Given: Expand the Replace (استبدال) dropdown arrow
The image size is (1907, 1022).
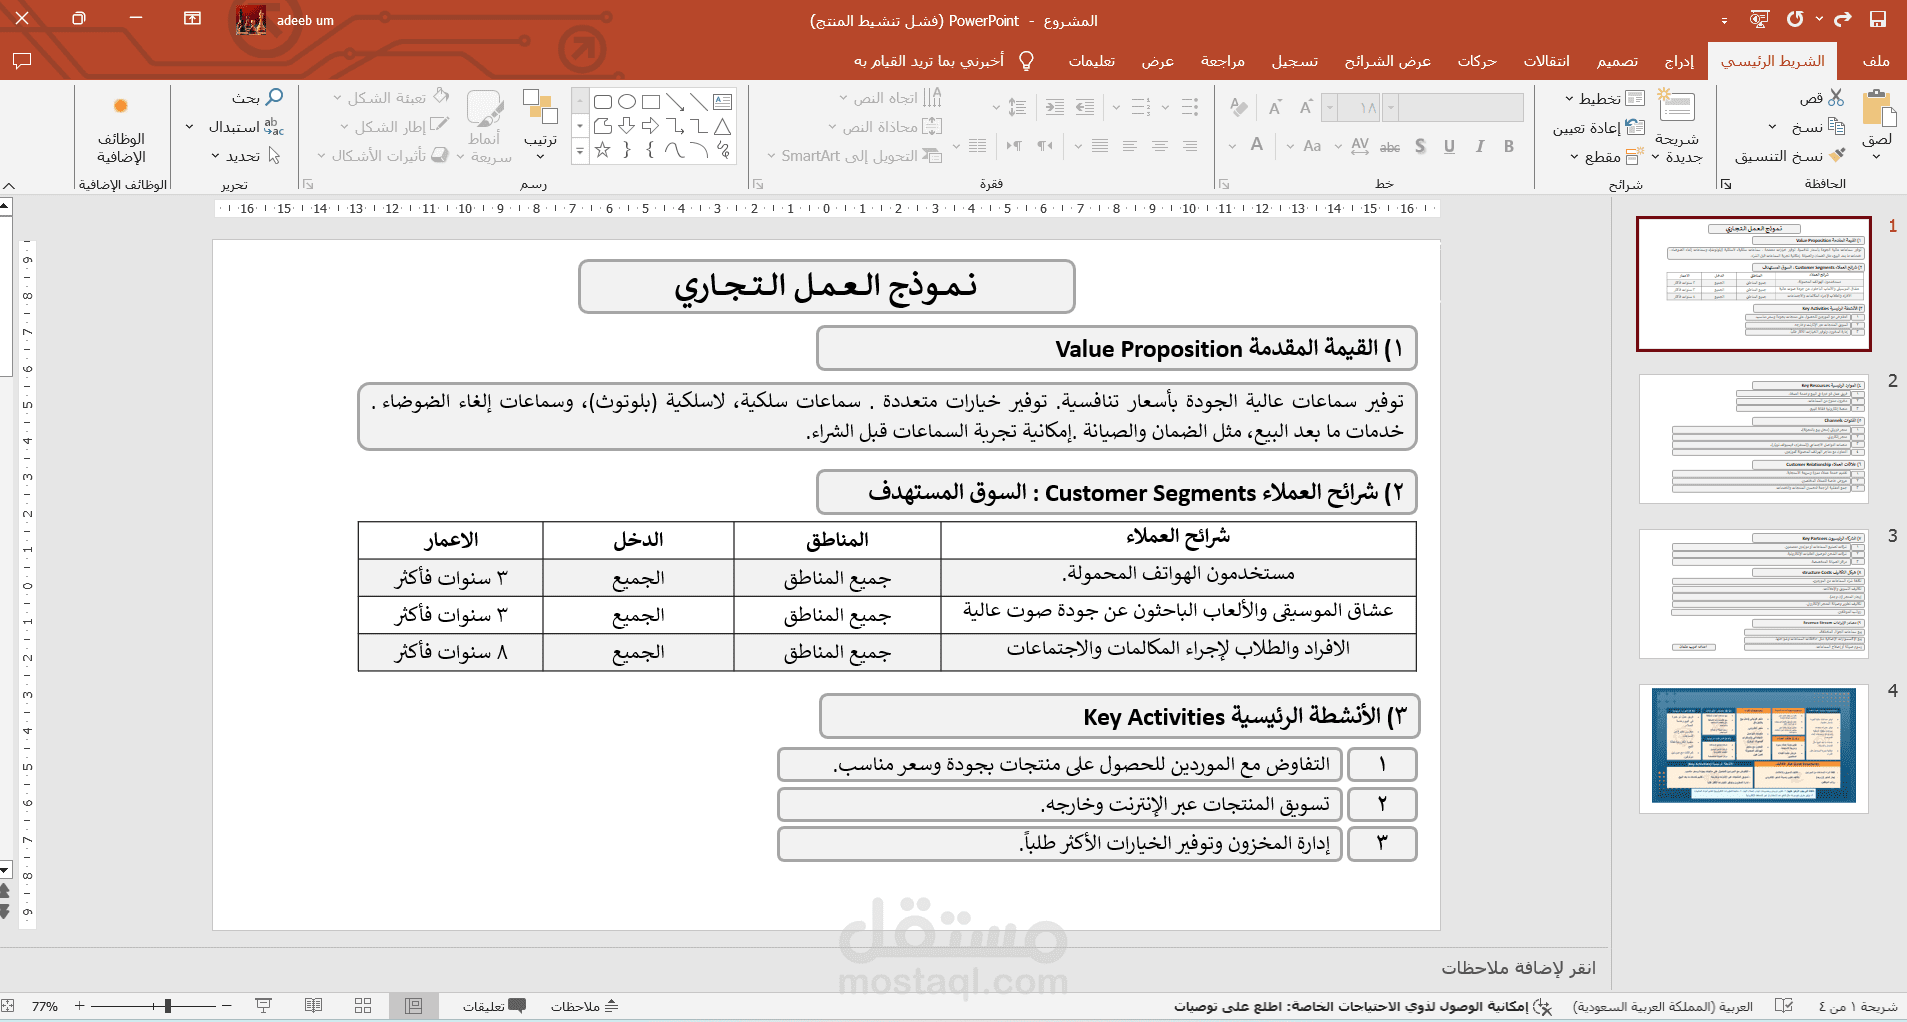Looking at the screenshot, I should click(190, 127).
